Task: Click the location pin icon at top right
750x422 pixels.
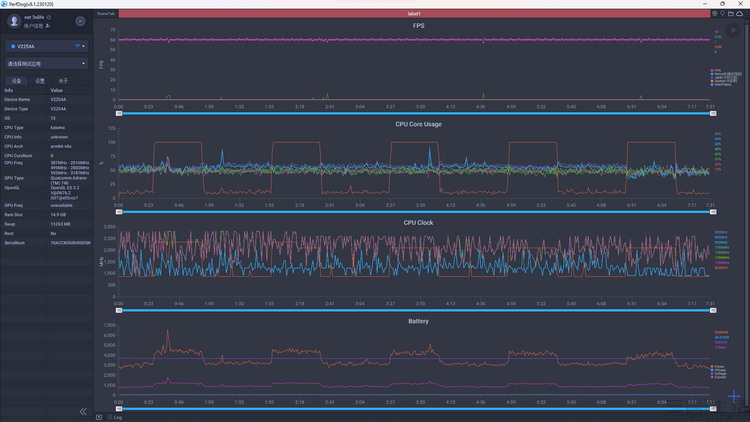Action: [x=723, y=13]
